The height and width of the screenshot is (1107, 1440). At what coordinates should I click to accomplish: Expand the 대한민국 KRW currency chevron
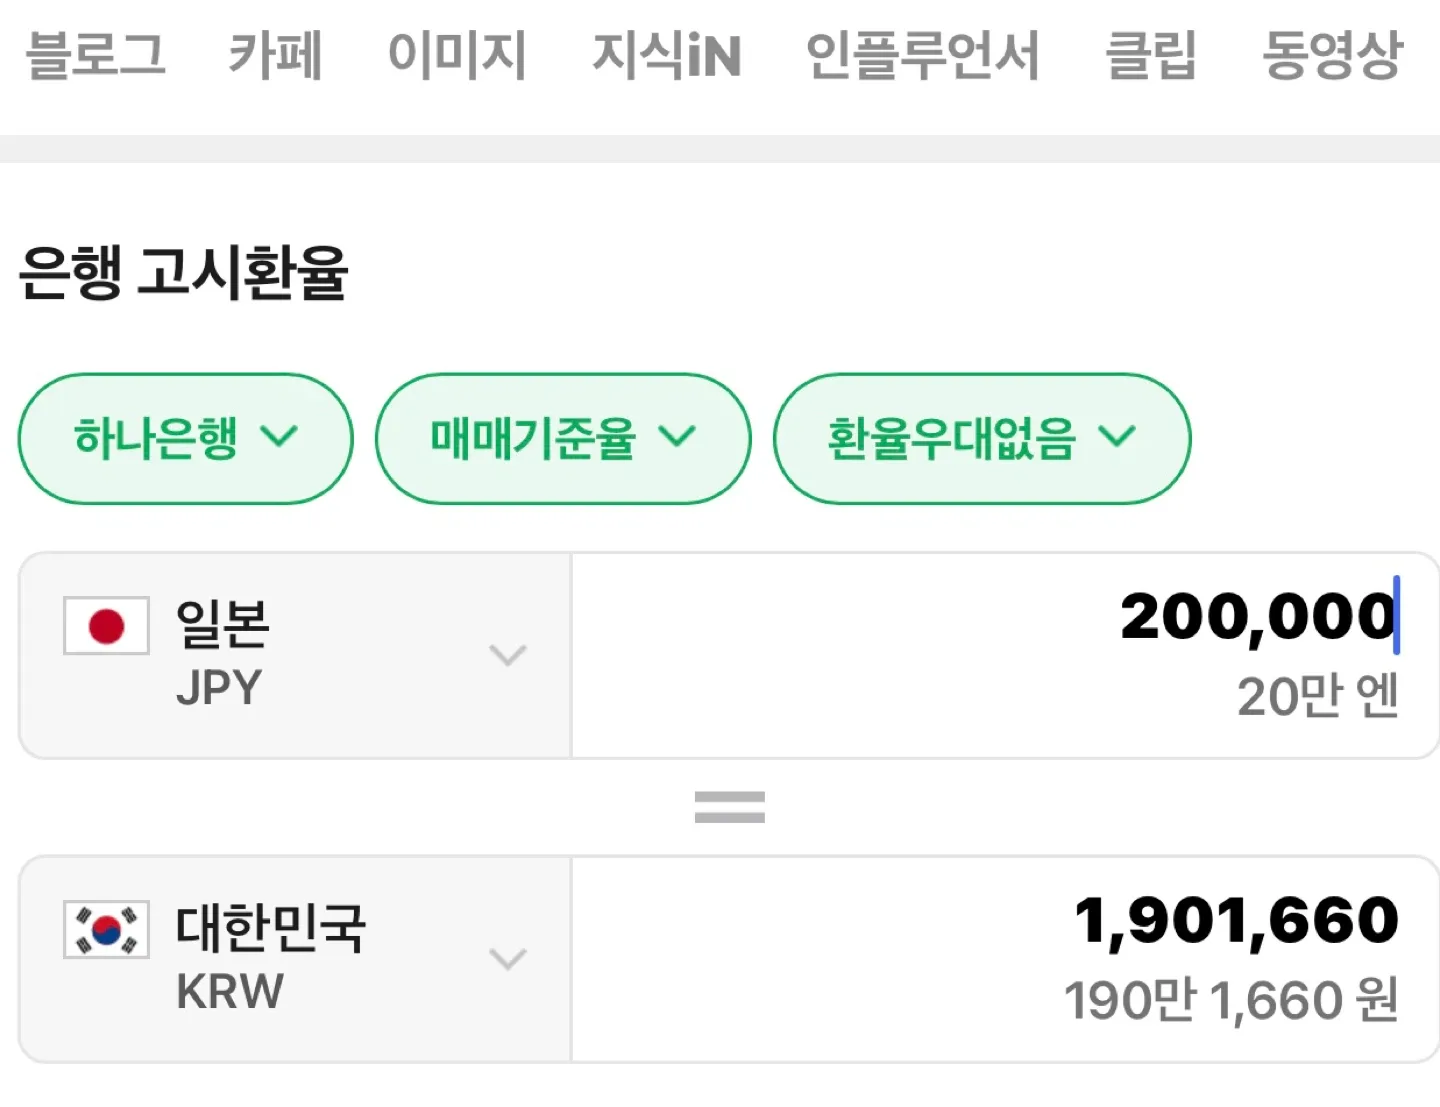[508, 959]
